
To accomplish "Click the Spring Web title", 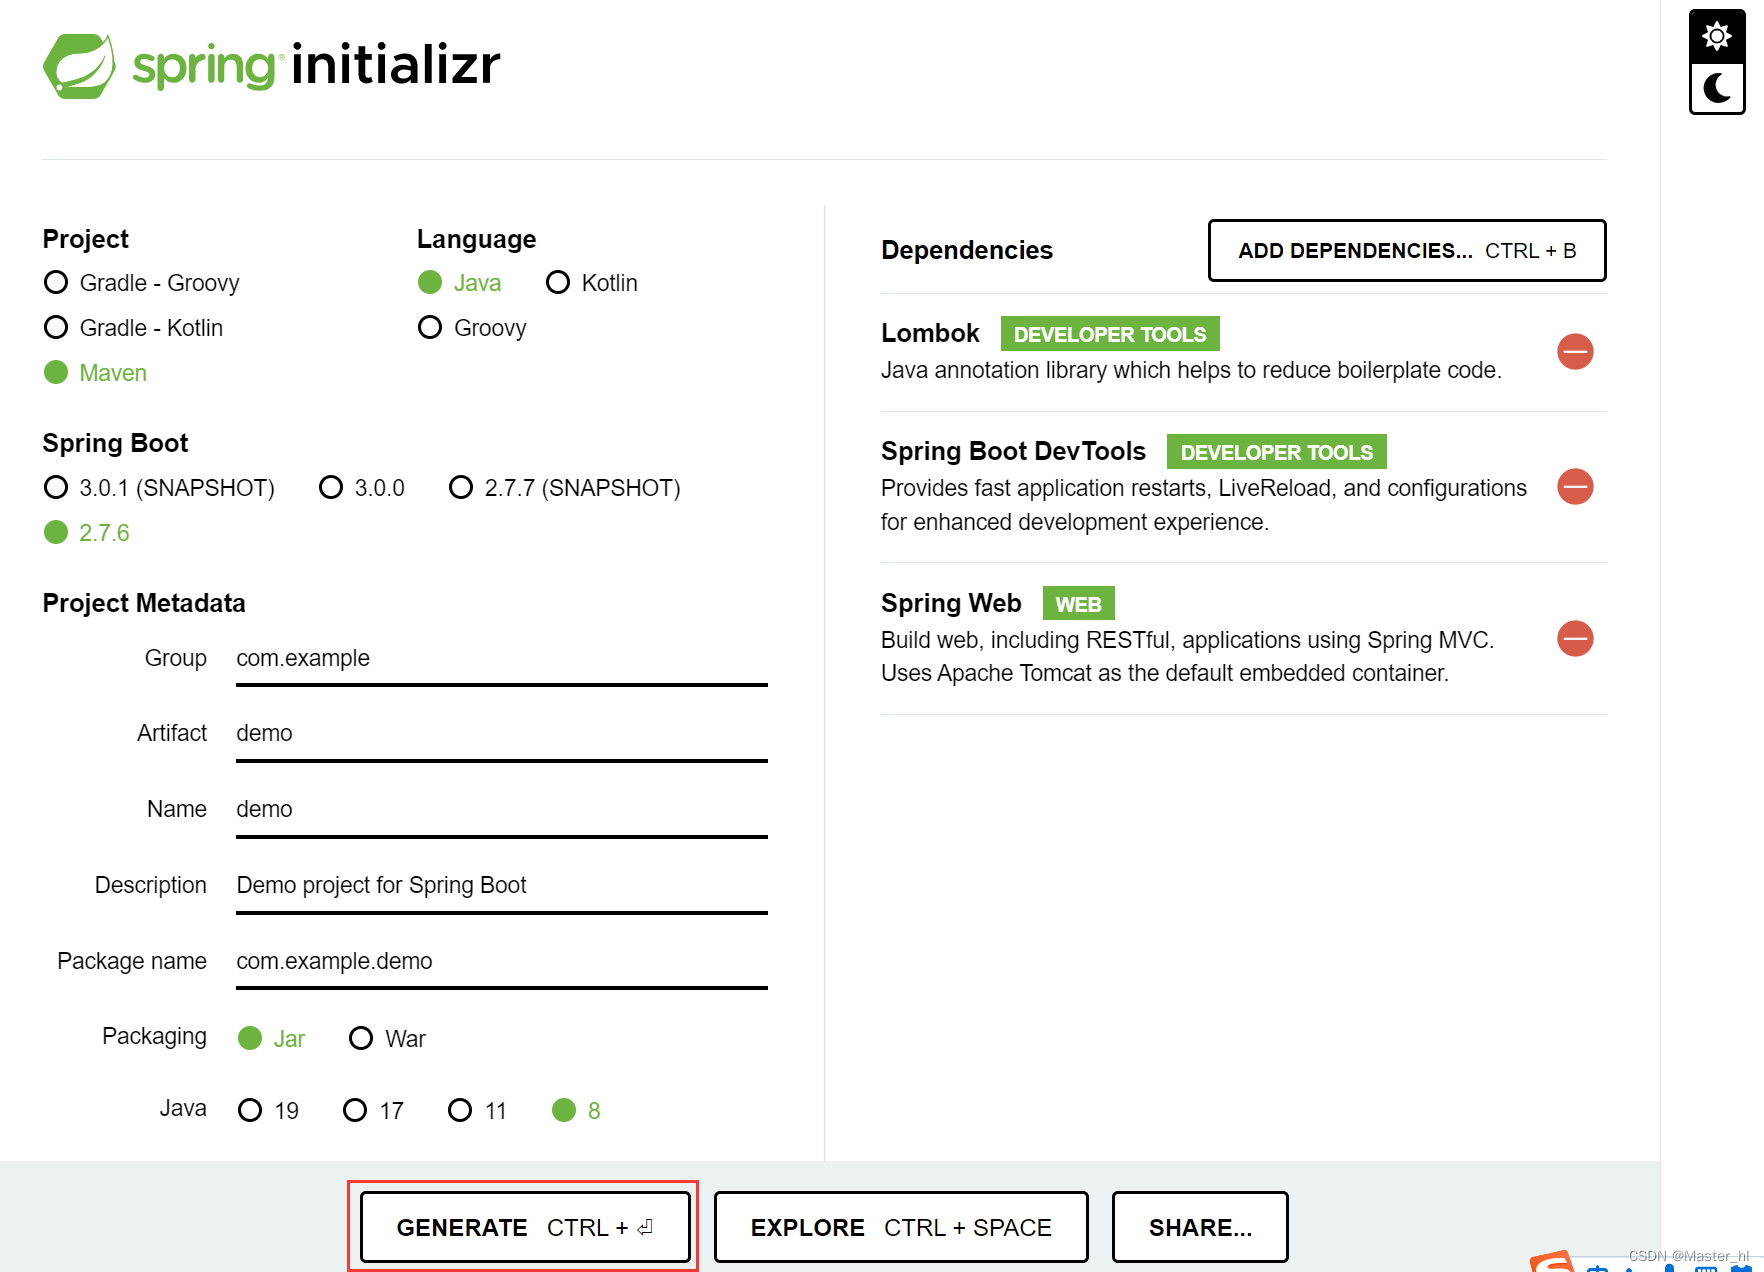I will 951,603.
